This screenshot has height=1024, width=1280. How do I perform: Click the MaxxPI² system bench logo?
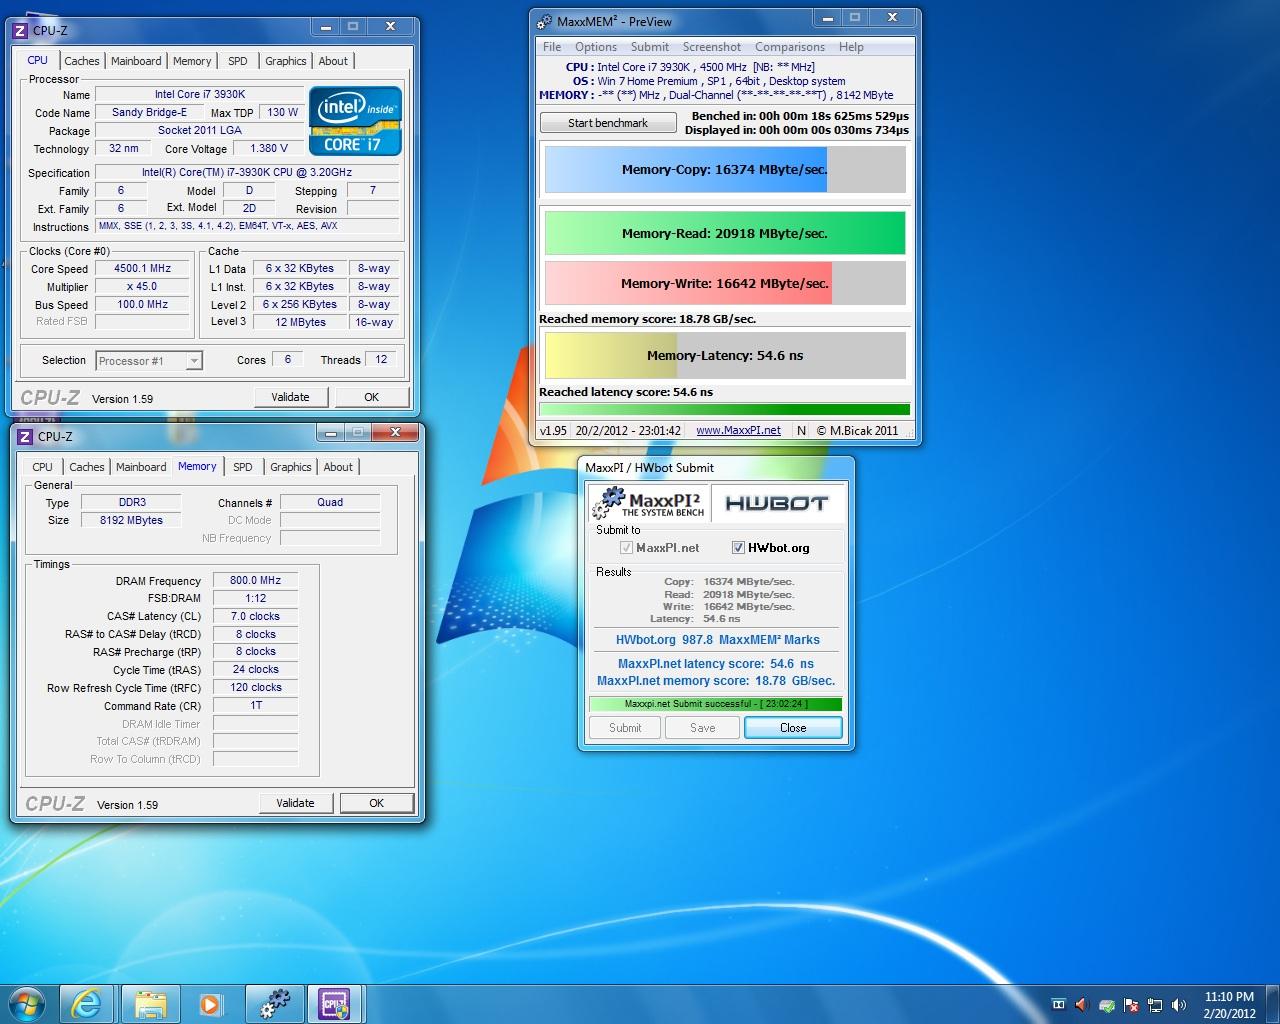click(649, 503)
